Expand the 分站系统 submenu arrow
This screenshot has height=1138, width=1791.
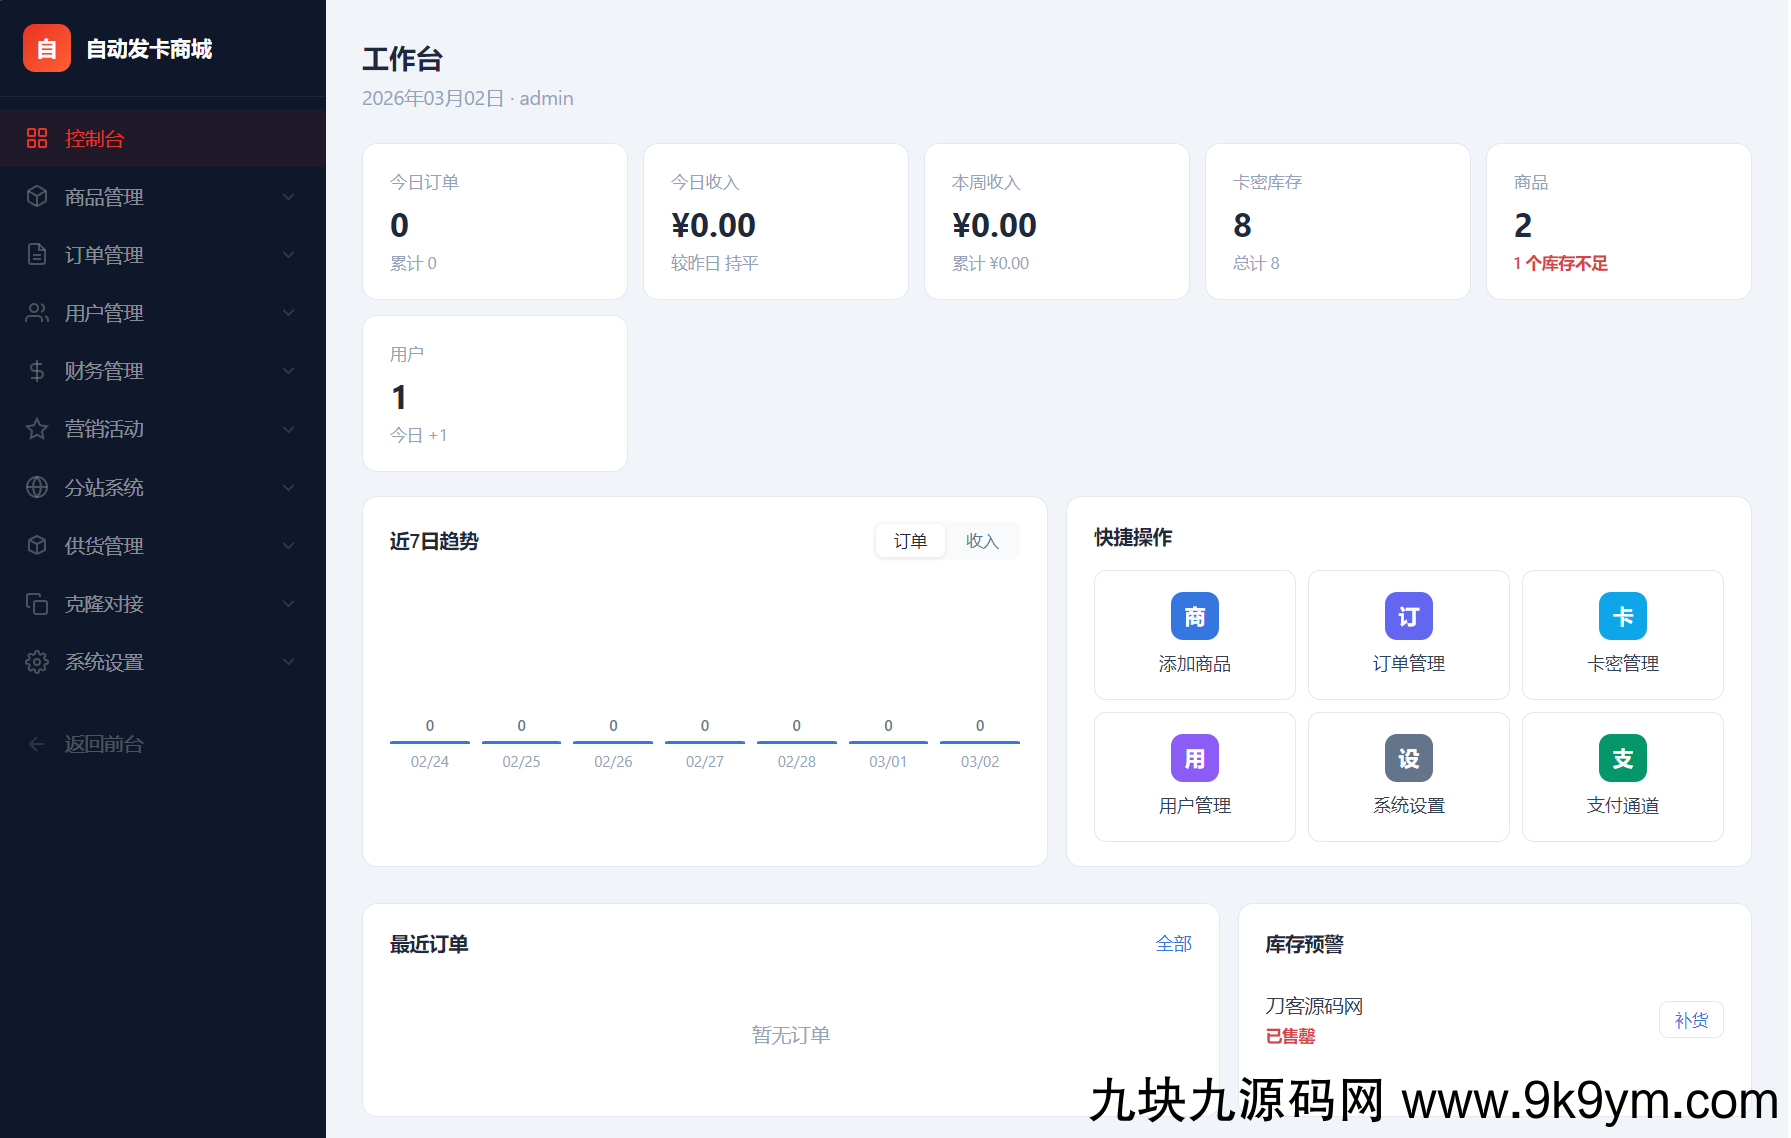coord(288,487)
